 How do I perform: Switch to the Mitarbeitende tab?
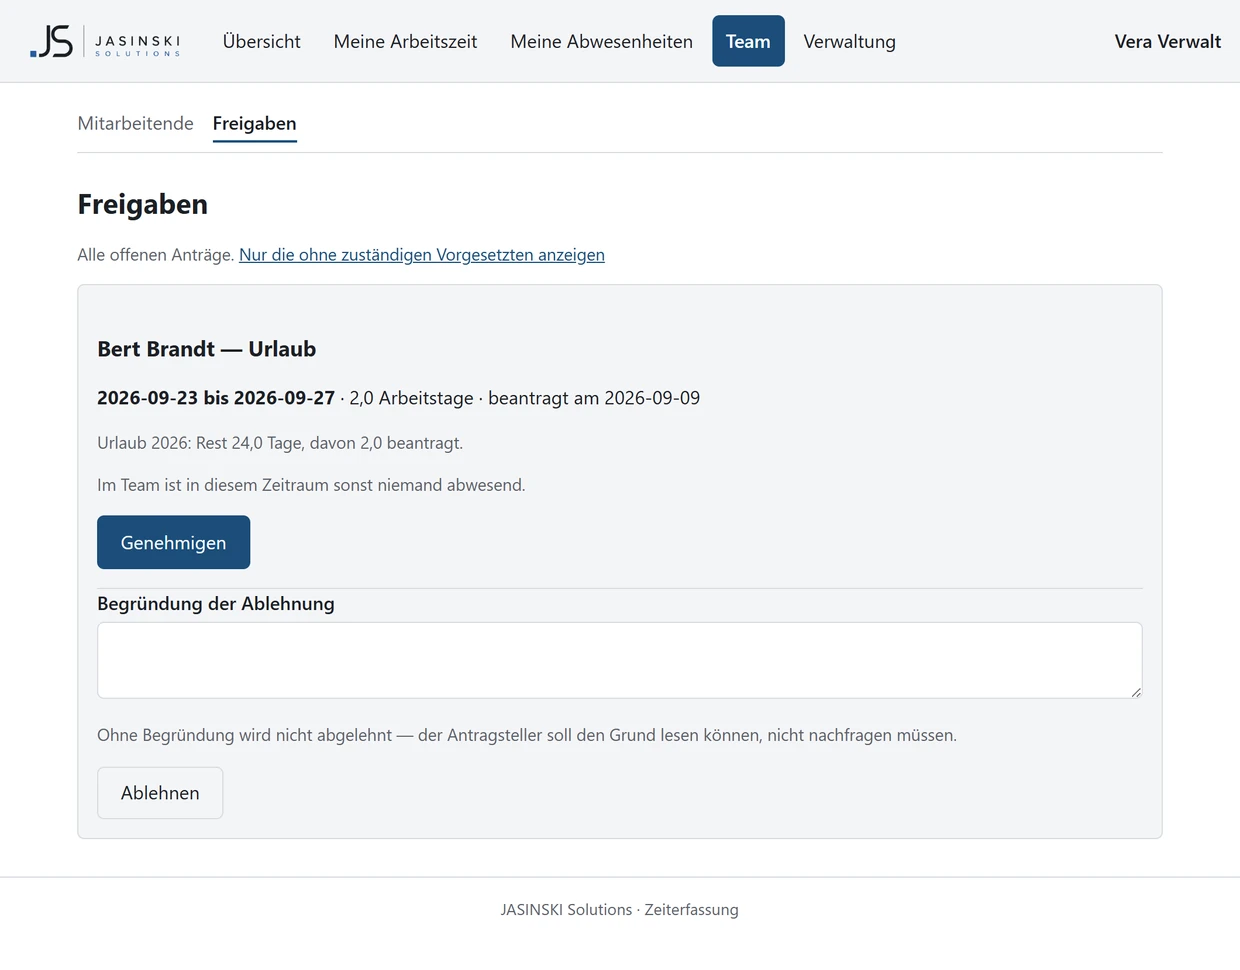135,123
